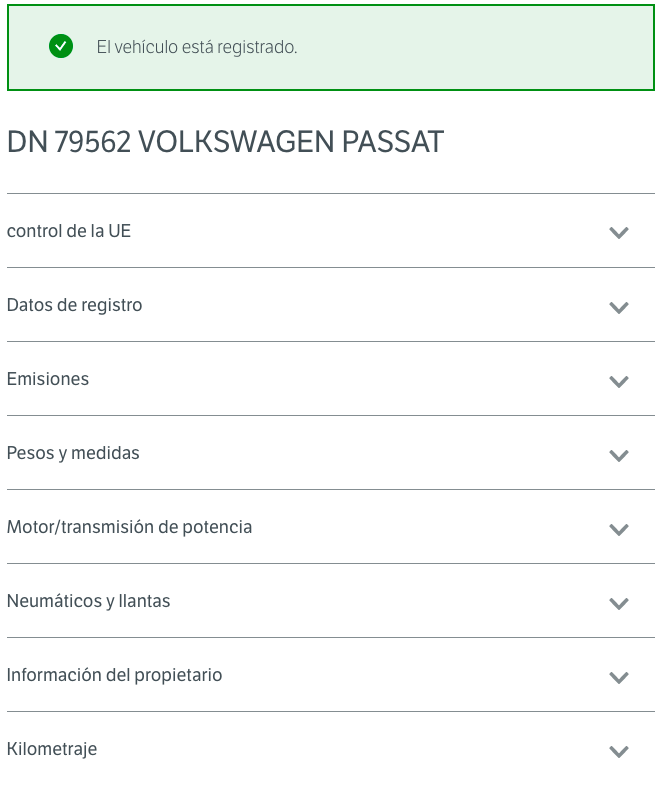This screenshot has width=666, height=785.
Task: Expand Datos de registro section
Action: point(330,305)
